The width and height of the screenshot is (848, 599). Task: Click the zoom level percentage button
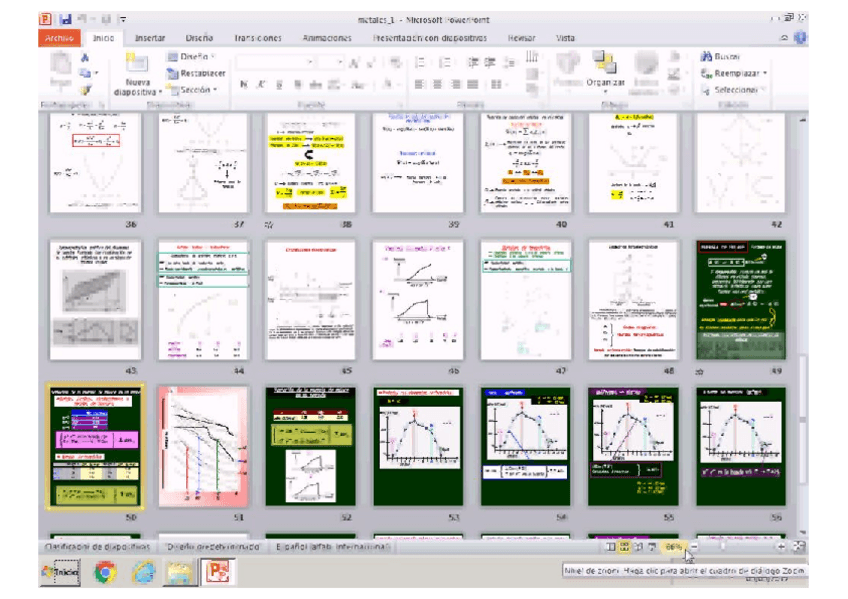[x=674, y=547]
